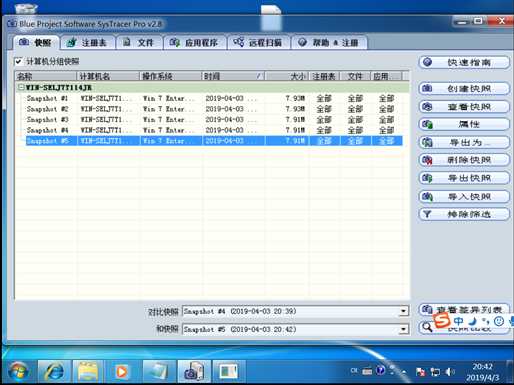
Task: Click the red-marked icon on 删除快照
Action: (427, 160)
